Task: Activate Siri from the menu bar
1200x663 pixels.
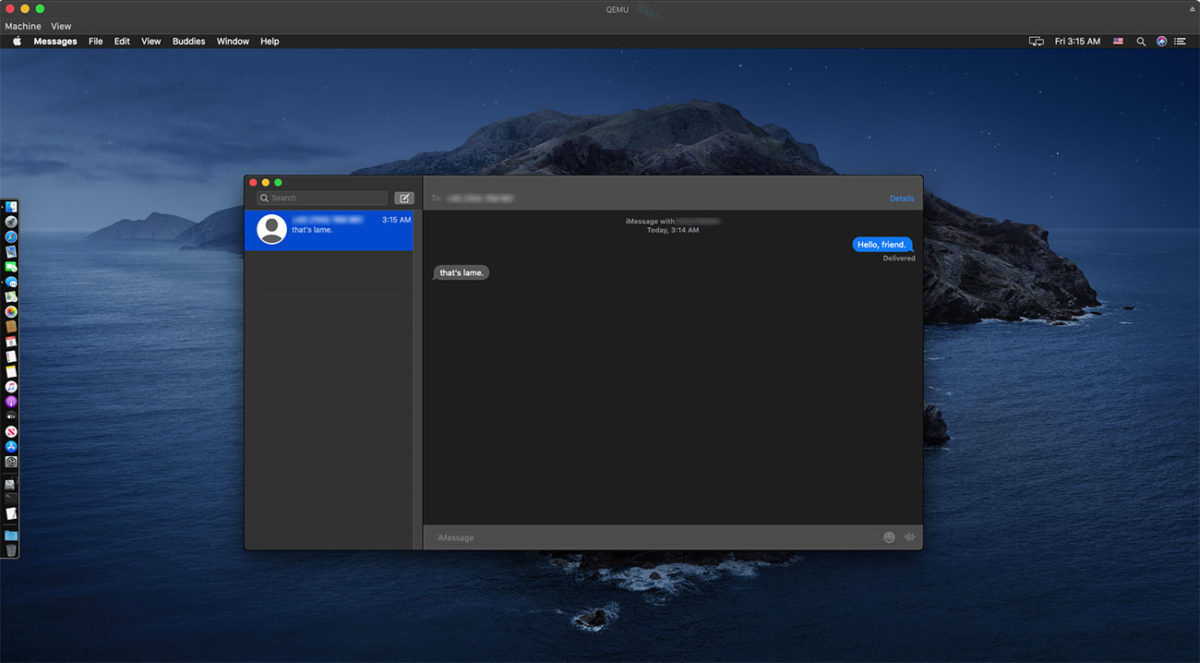Action: click(x=1161, y=42)
